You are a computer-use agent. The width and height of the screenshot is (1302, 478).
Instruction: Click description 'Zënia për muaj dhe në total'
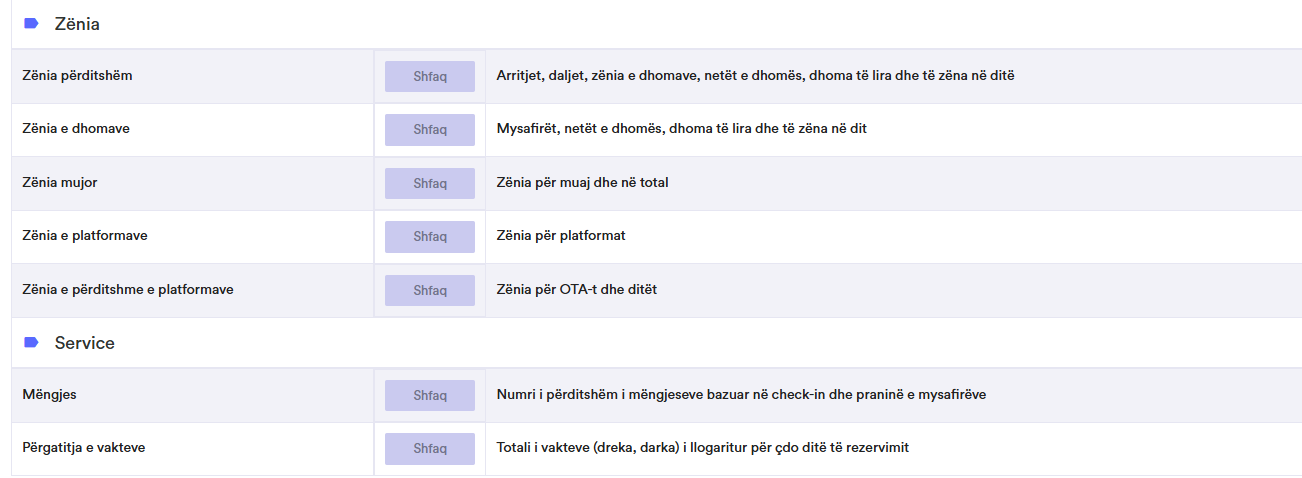click(583, 183)
